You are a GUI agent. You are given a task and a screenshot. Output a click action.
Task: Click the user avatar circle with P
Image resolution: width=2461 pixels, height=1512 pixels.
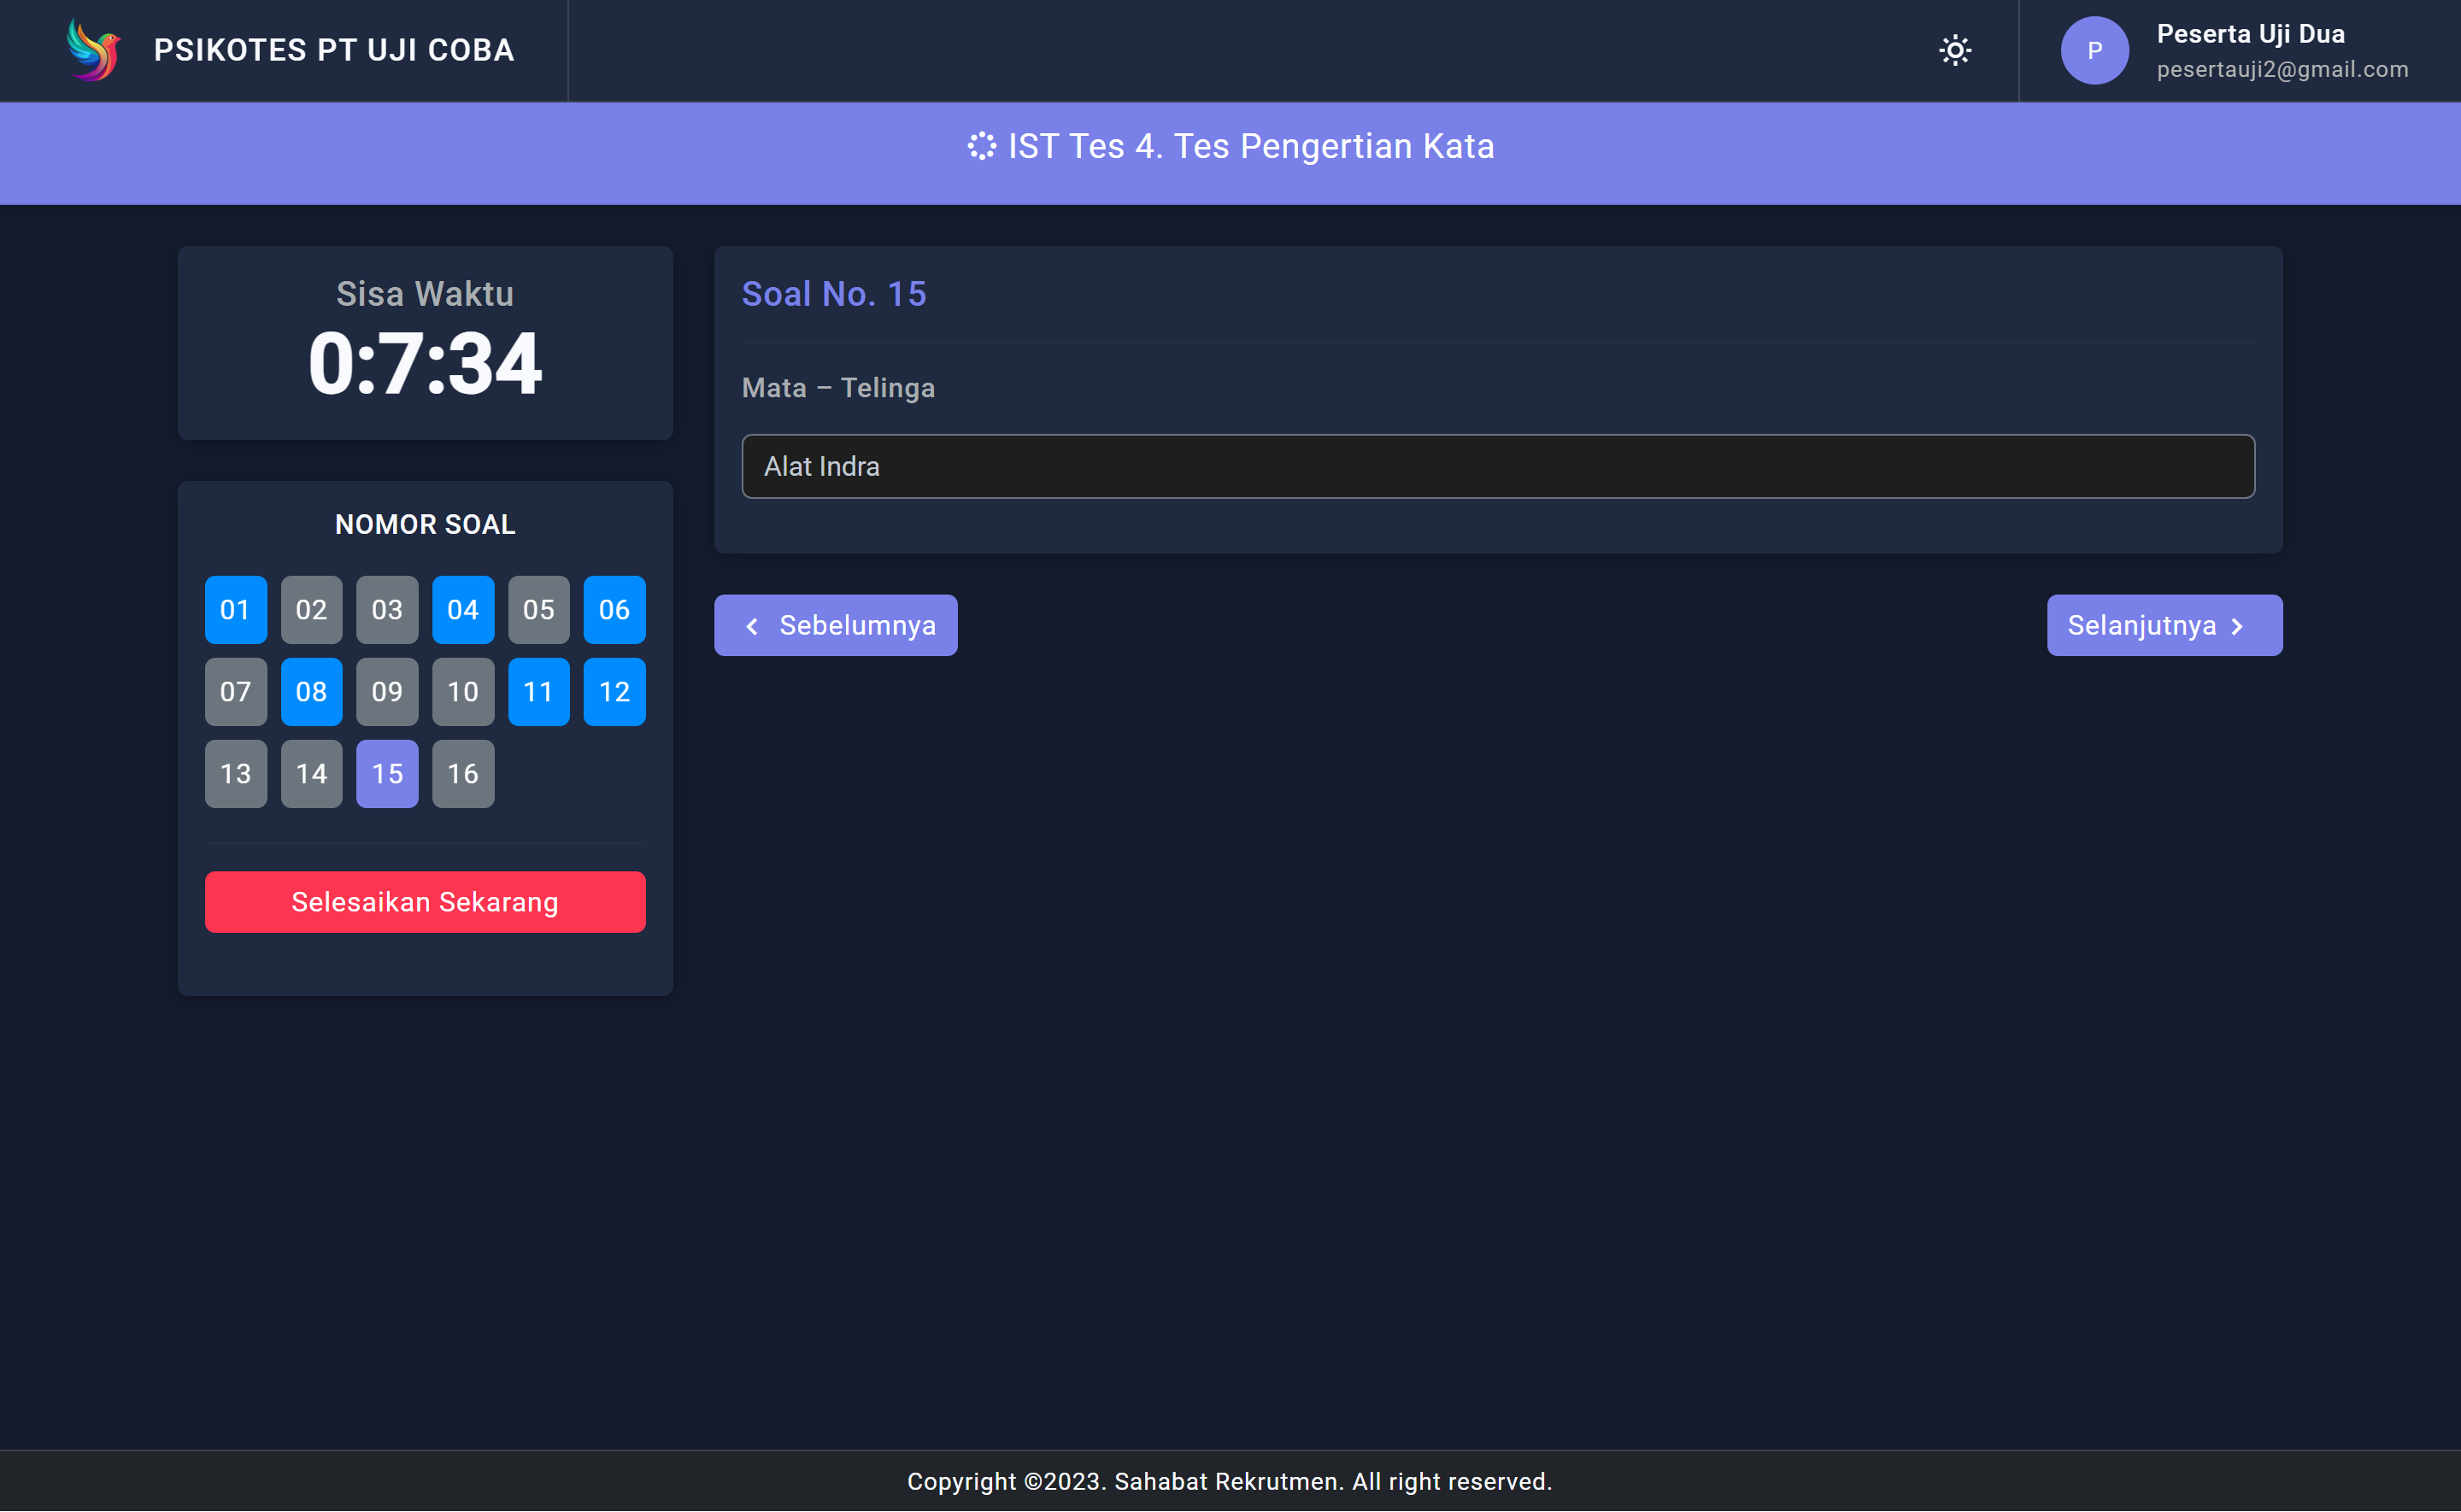[2094, 50]
